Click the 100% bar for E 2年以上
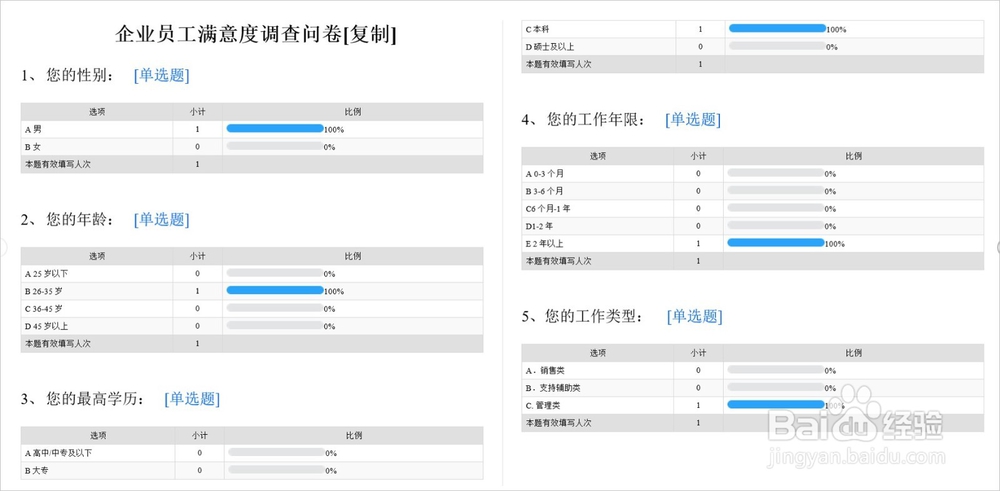The image size is (1000, 491). (776, 243)
